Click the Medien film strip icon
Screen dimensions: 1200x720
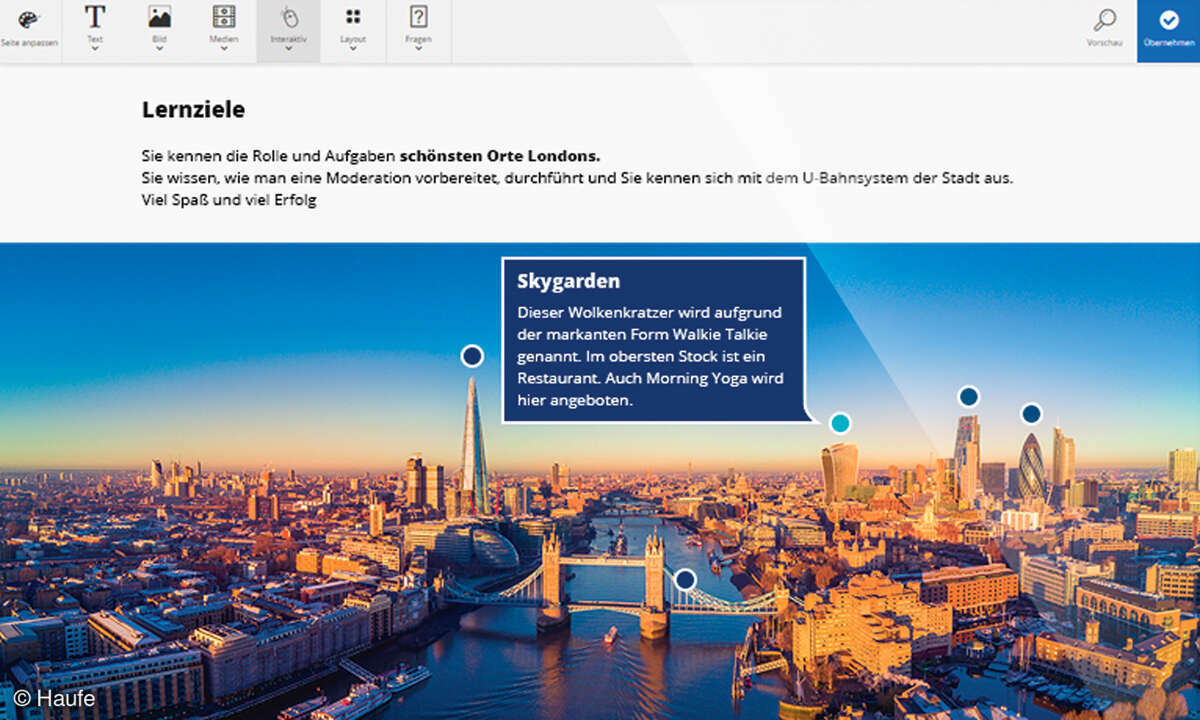click(224, 17)
